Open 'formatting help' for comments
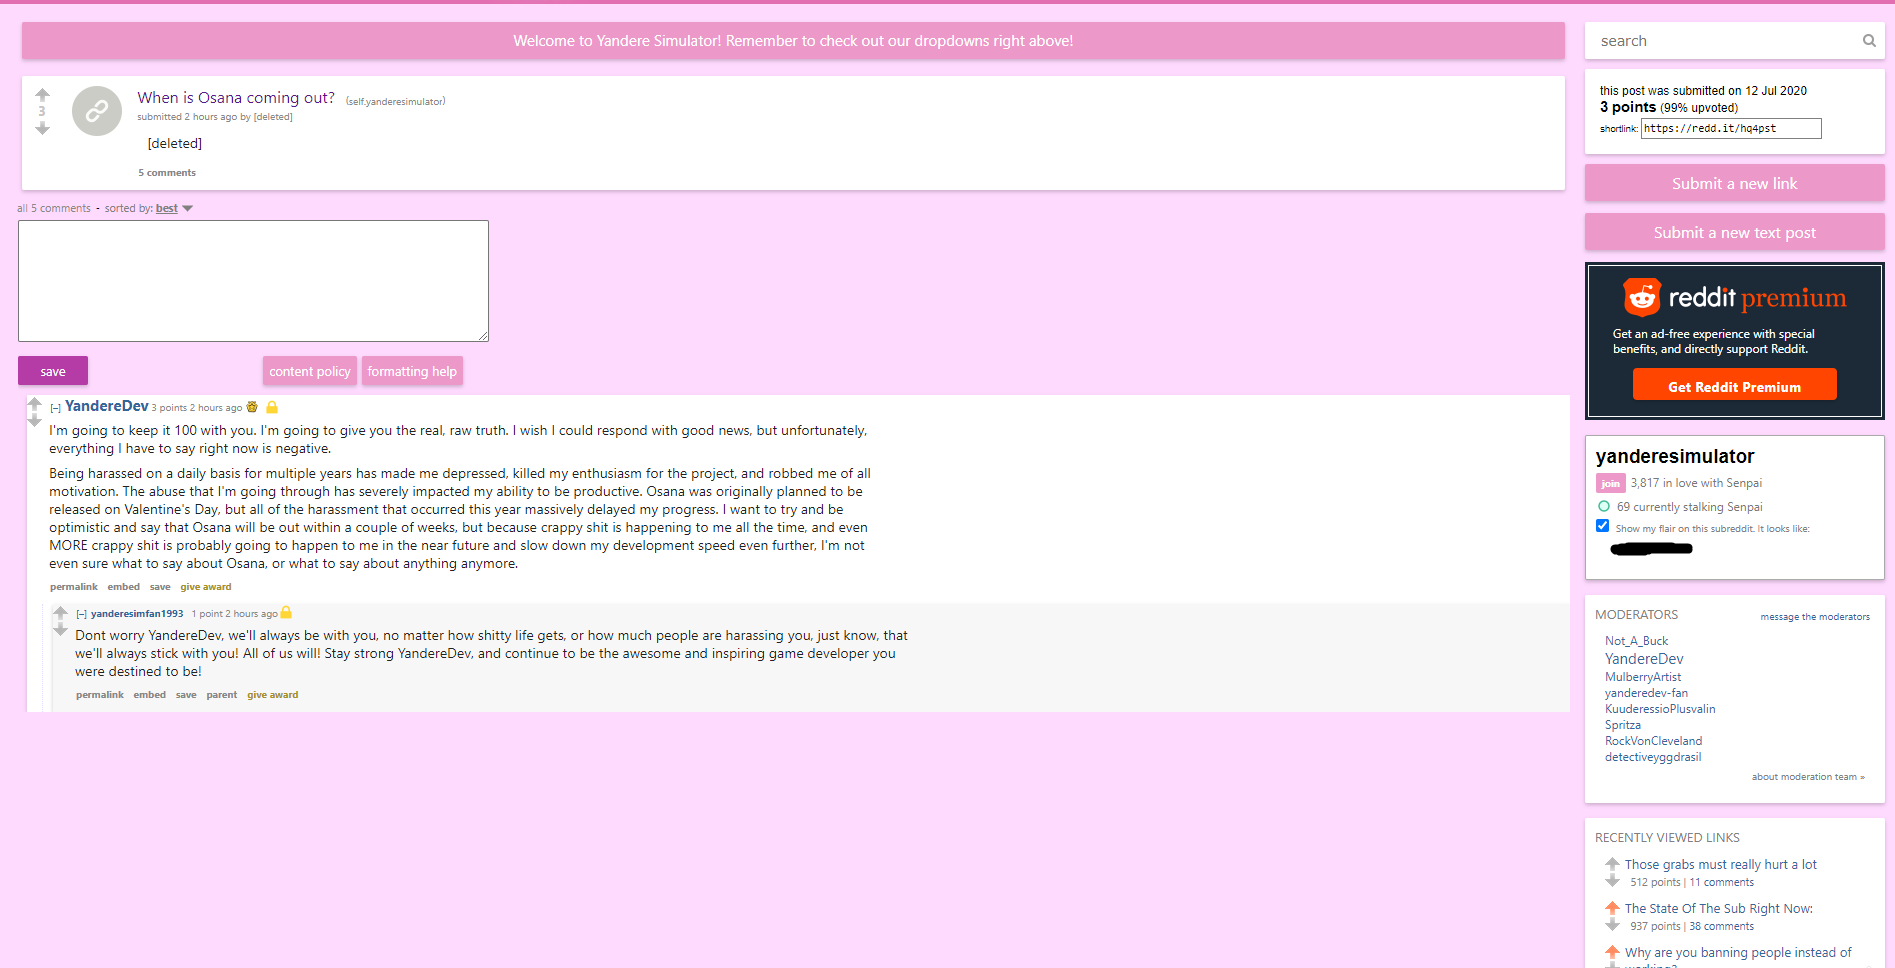 412,371
